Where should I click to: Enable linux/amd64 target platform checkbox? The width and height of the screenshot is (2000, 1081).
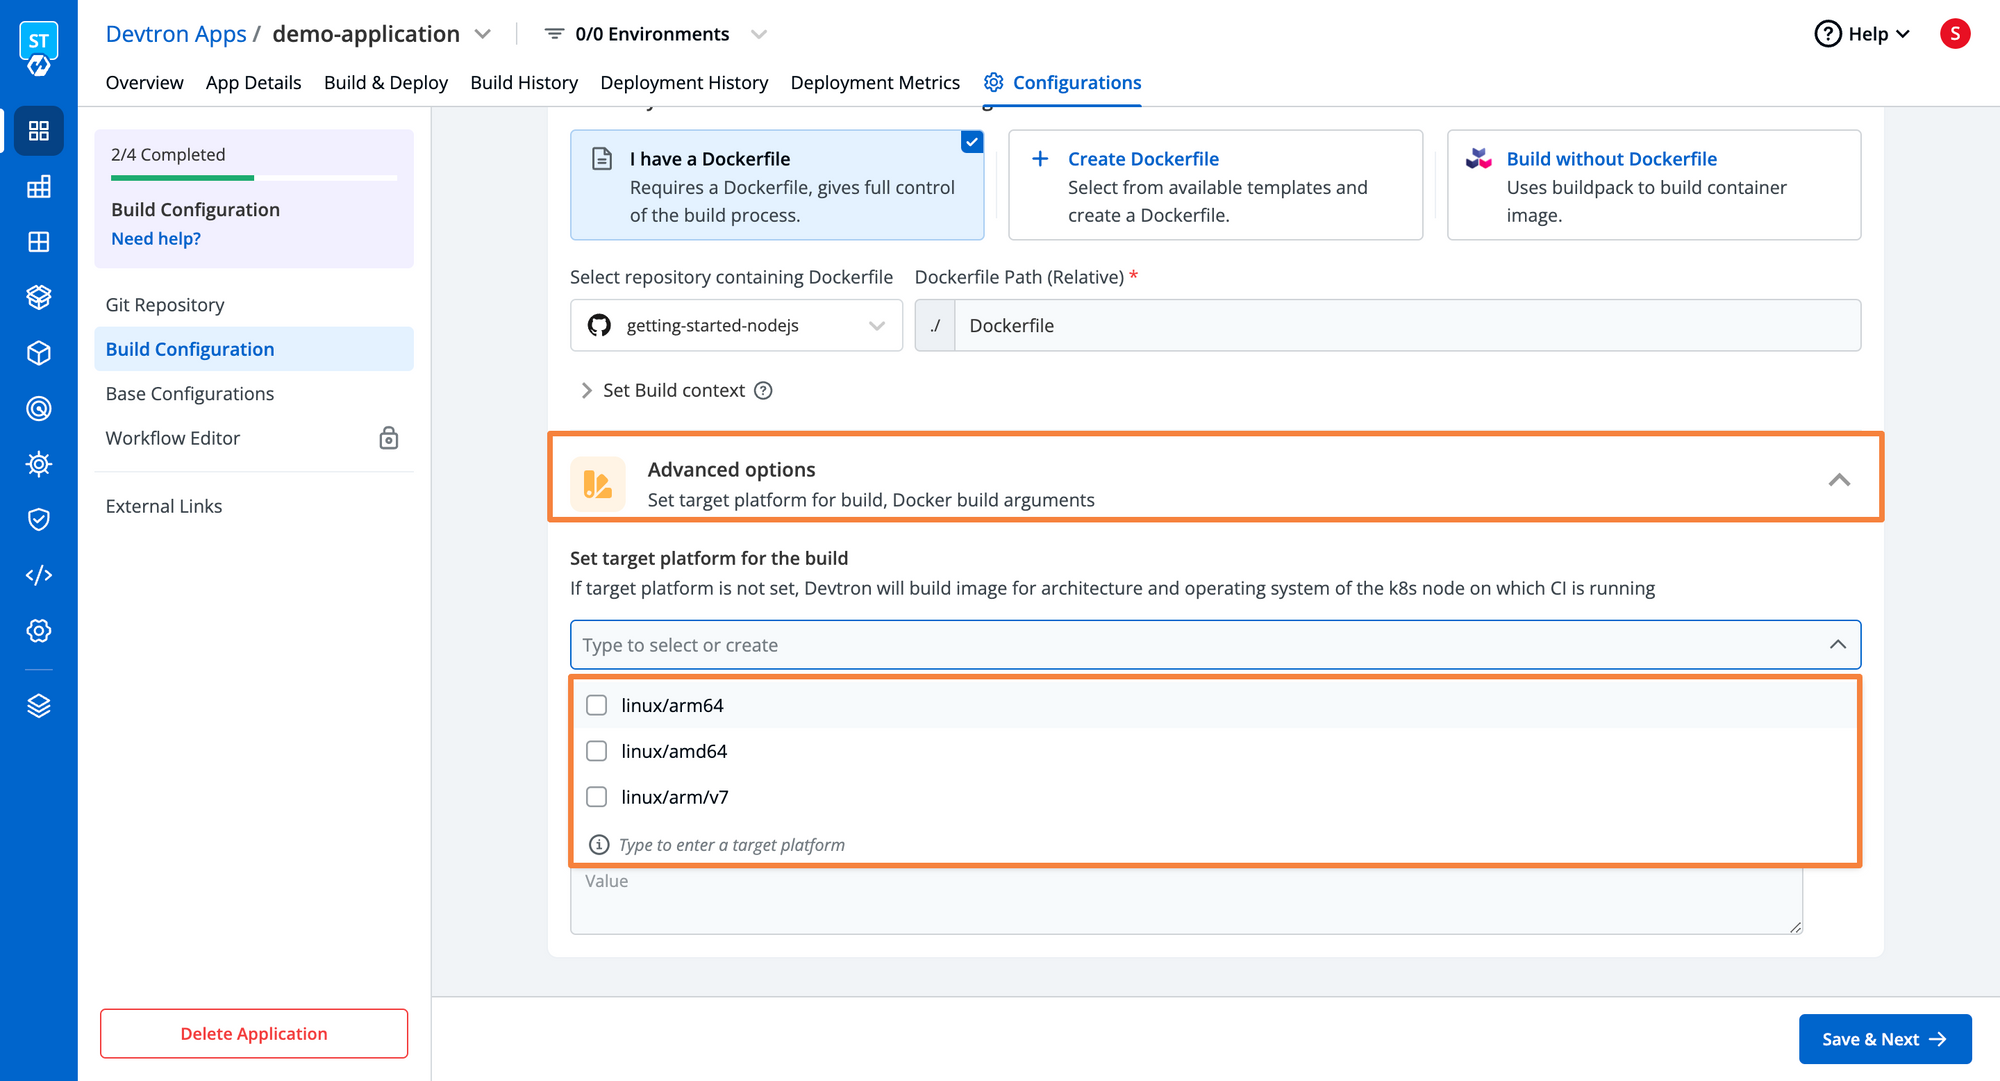tap(596, 751)
